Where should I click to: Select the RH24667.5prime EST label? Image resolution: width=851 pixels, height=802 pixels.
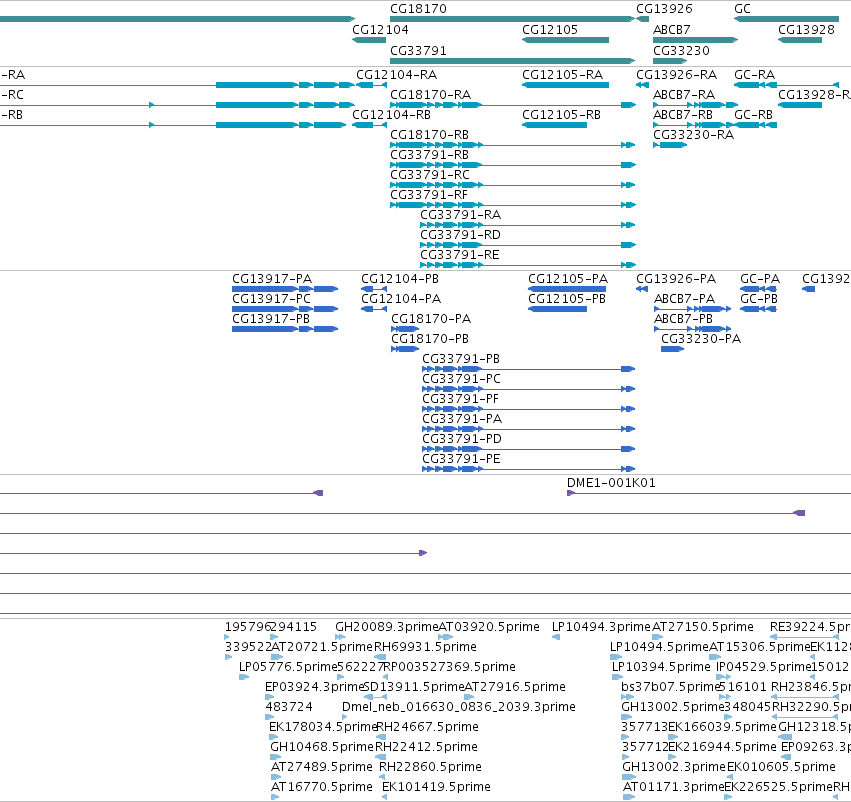pyautogui.click(x=427, y=727)
